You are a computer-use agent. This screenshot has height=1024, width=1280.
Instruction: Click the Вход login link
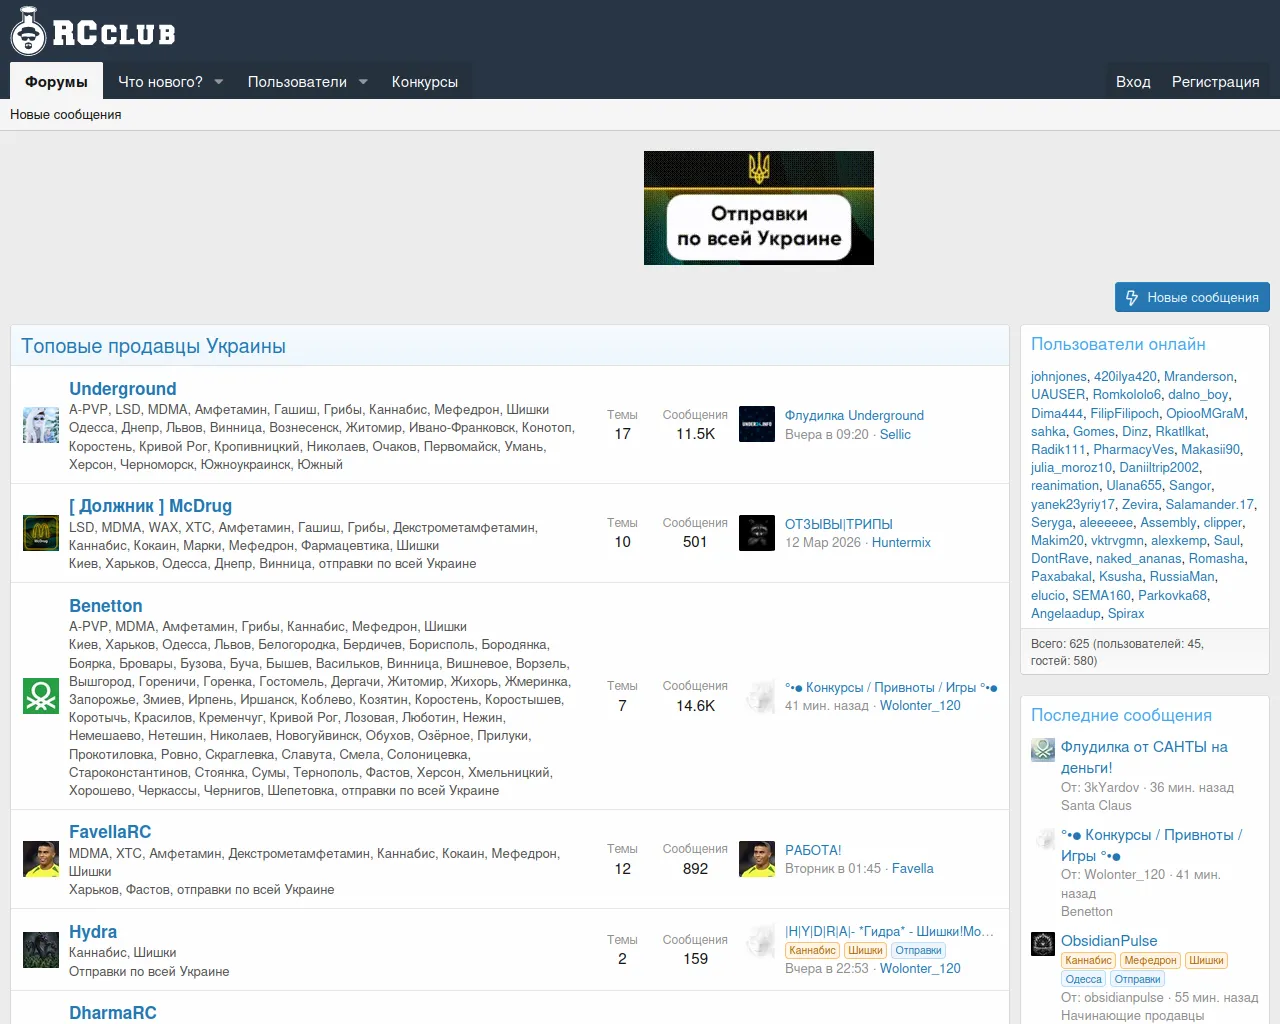(x=1132, y=82)
